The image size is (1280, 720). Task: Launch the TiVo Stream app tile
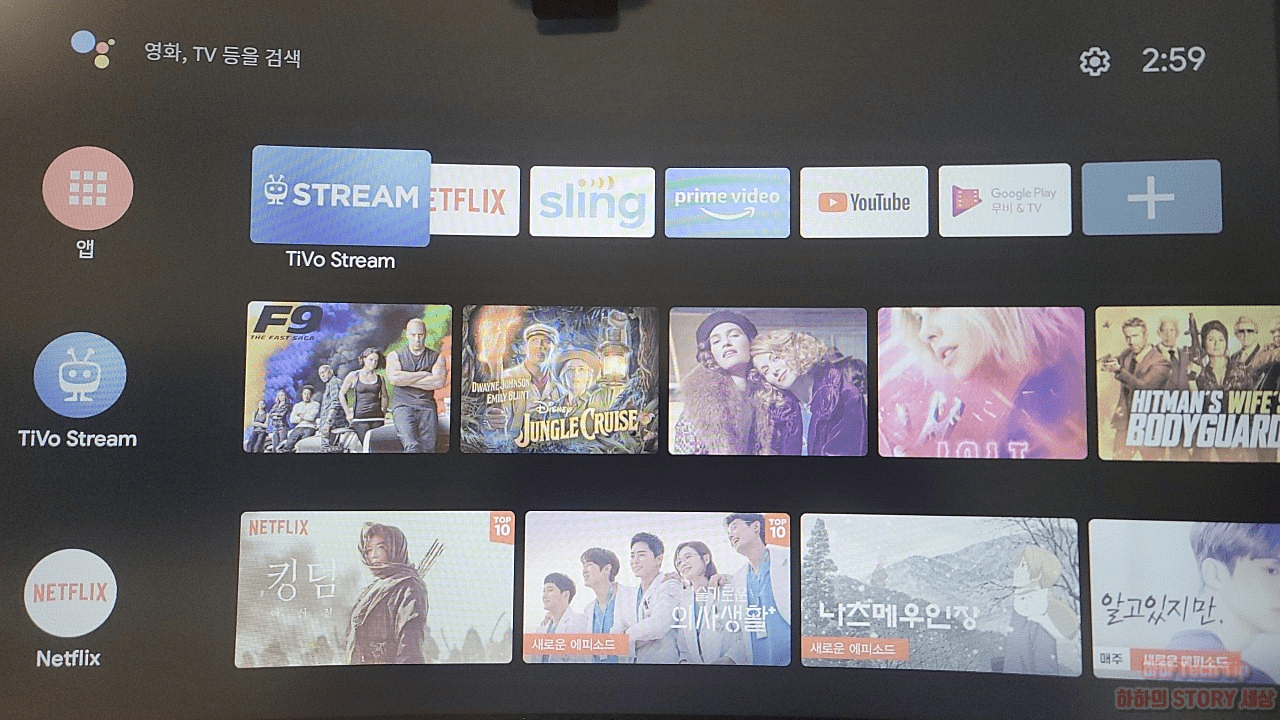(340, 196)
